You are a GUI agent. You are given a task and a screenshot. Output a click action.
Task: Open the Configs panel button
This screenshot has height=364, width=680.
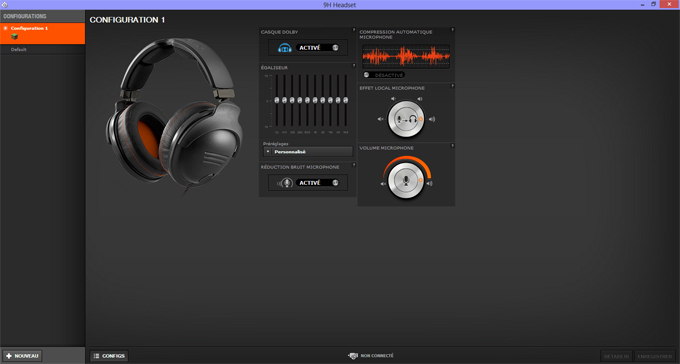tap(109, 356)
